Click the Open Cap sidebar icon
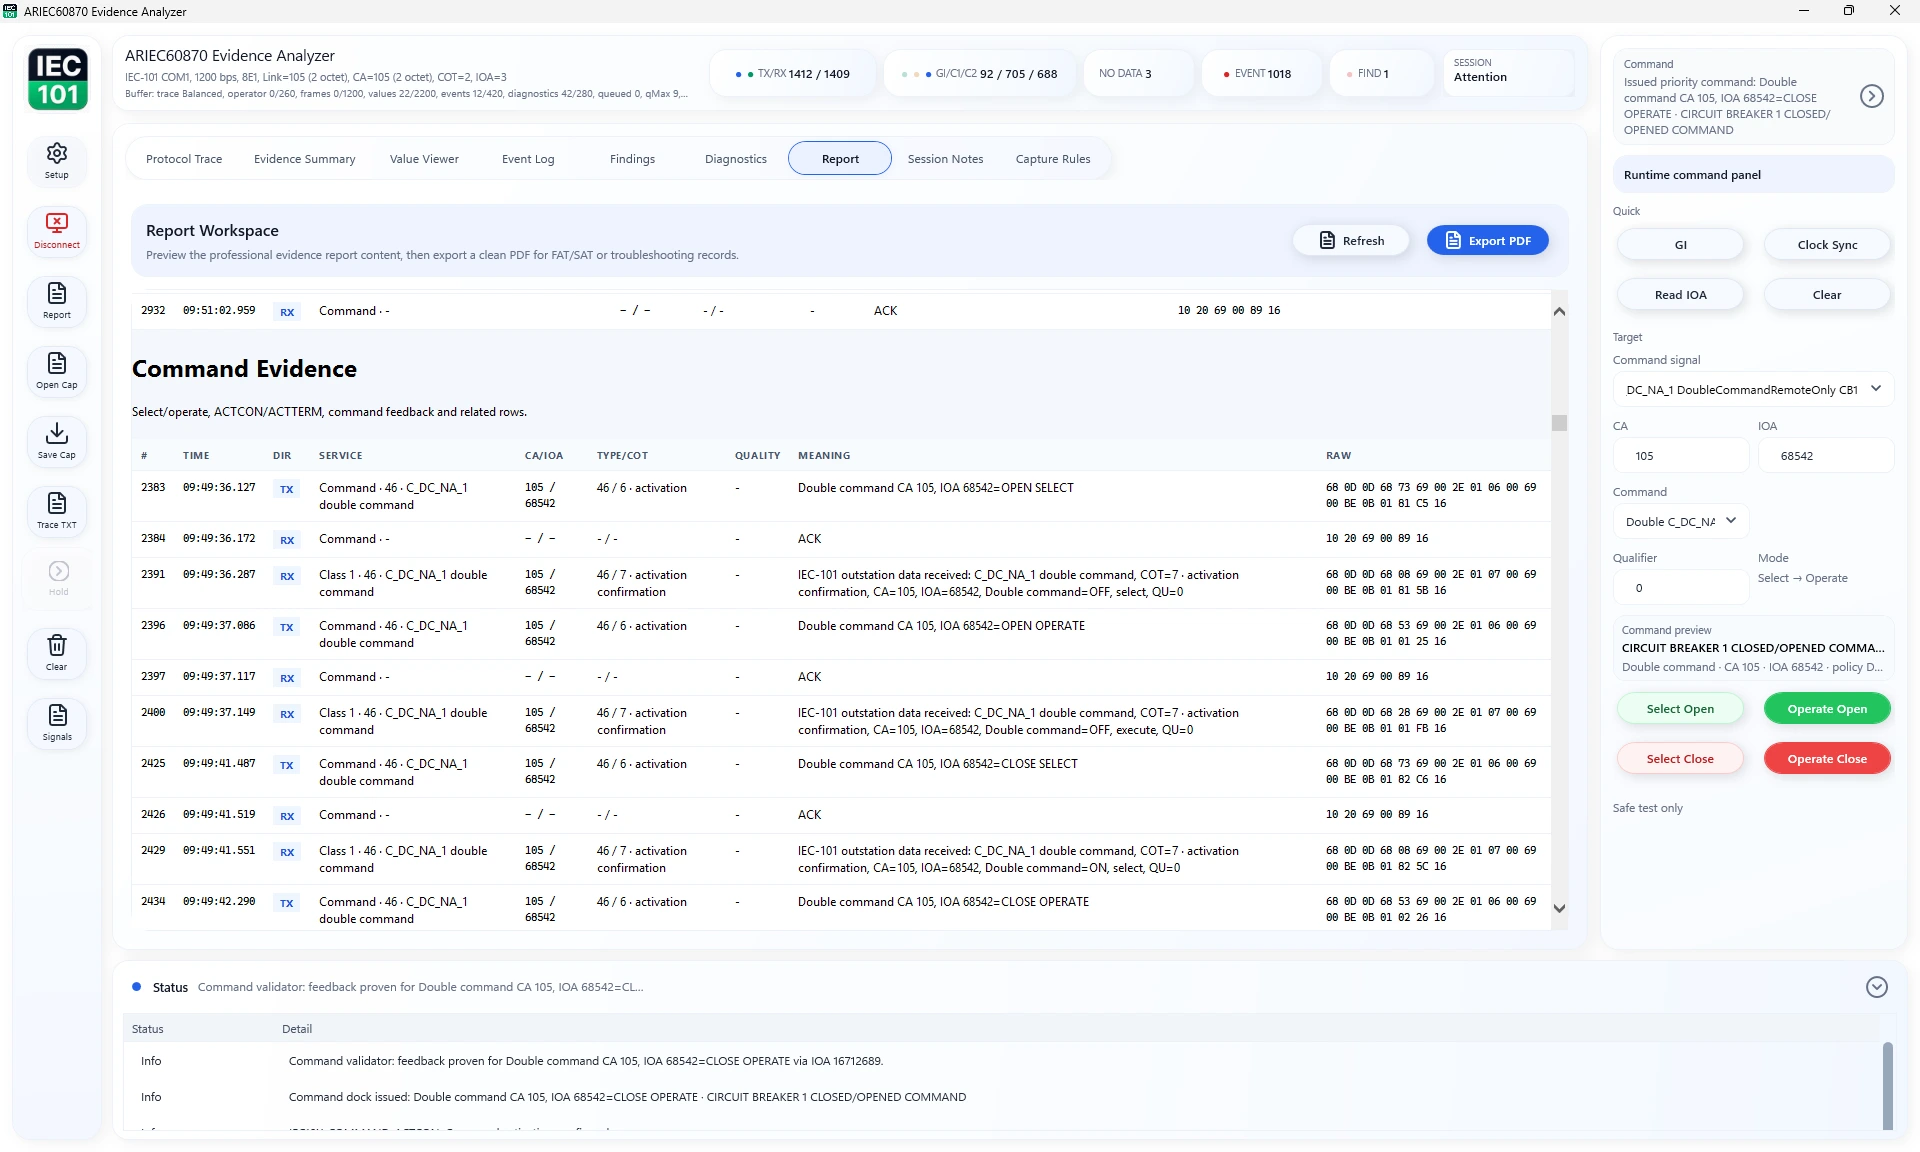This screenshot has height=1152, width=1920. point(57,371)
